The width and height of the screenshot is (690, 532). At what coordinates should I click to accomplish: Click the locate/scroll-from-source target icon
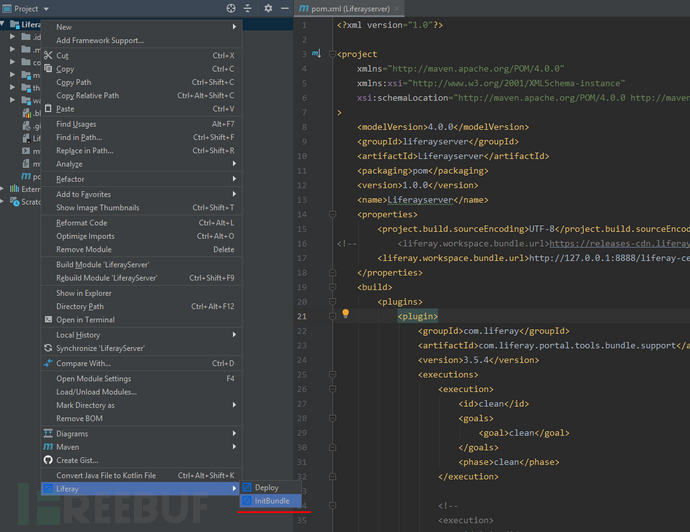231,8
